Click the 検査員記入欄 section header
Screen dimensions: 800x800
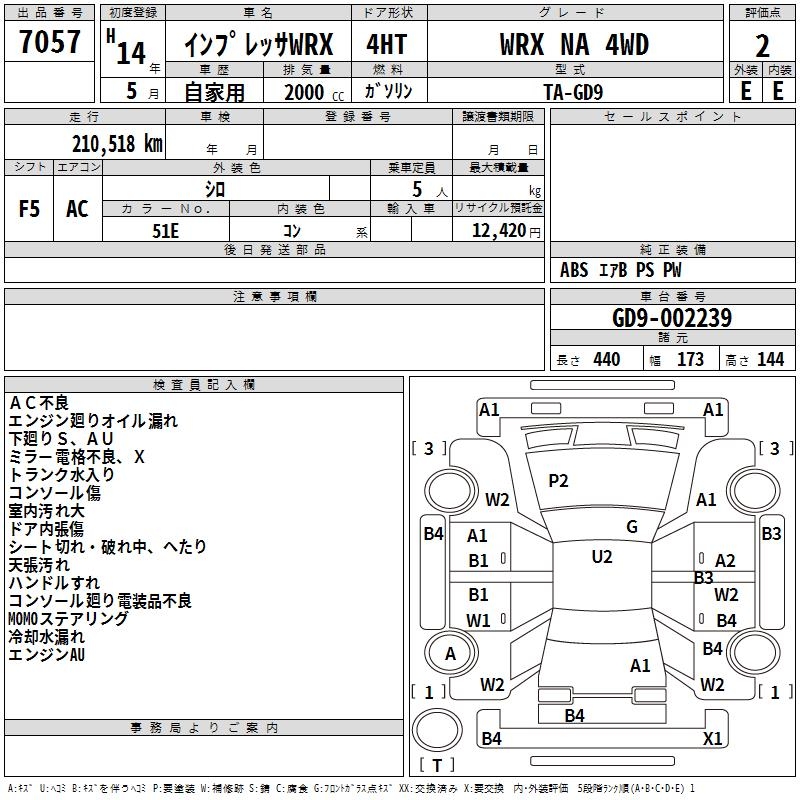204,385
